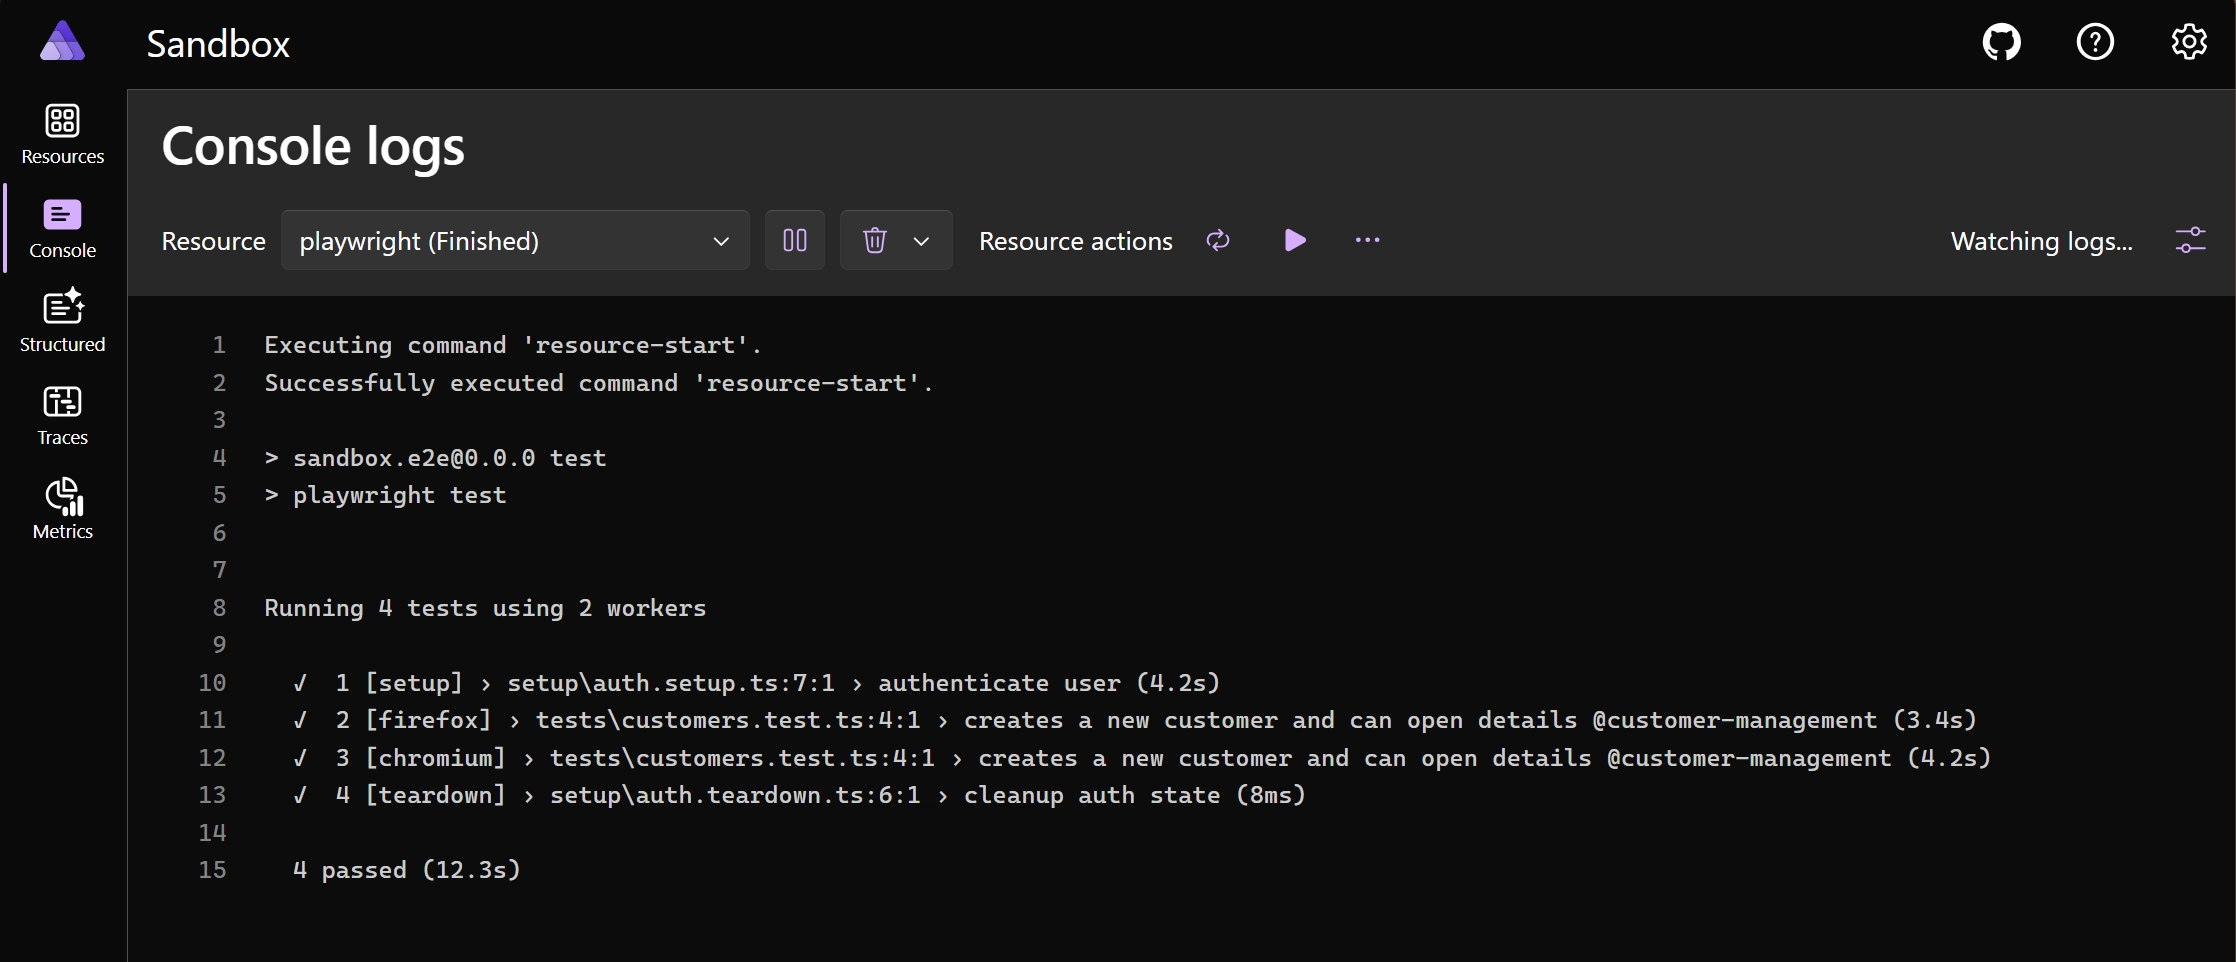Go to Structured logs view
The height and width of the screenshot is (962, 2236).
point(62,322)
